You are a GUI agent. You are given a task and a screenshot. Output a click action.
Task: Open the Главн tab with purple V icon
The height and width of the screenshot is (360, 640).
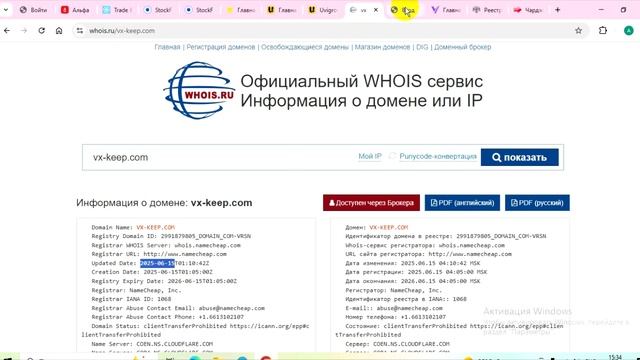[x=445, y=10]
